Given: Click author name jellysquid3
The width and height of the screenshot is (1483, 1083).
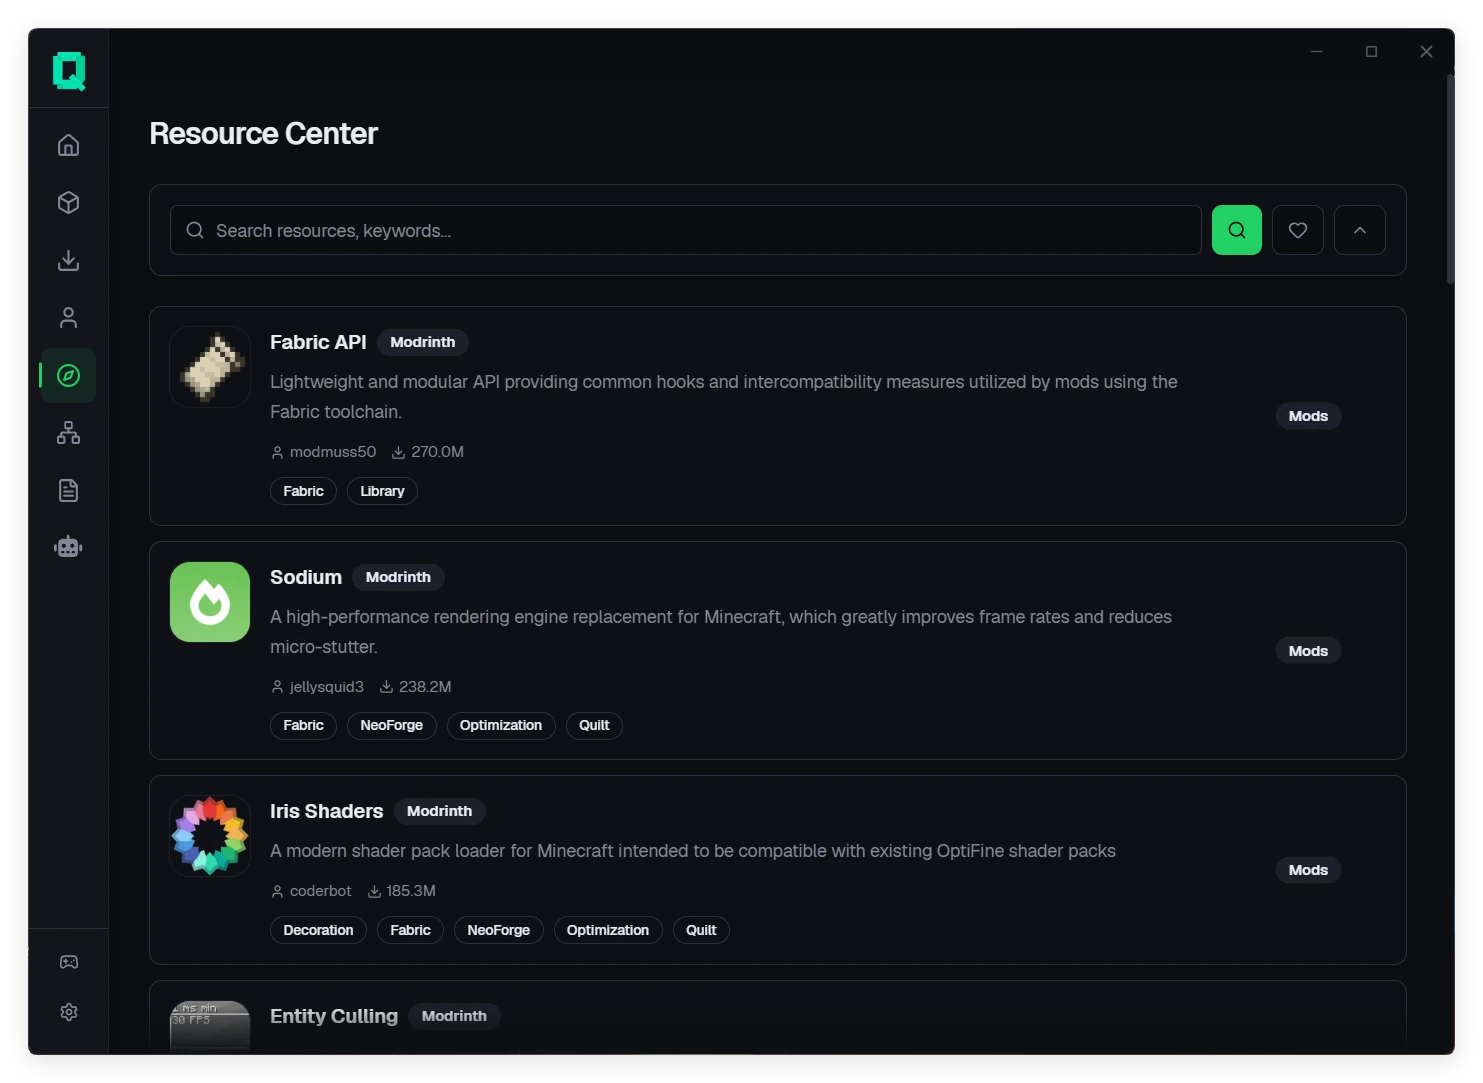Looking at the screenshot, I should point(327,687).
